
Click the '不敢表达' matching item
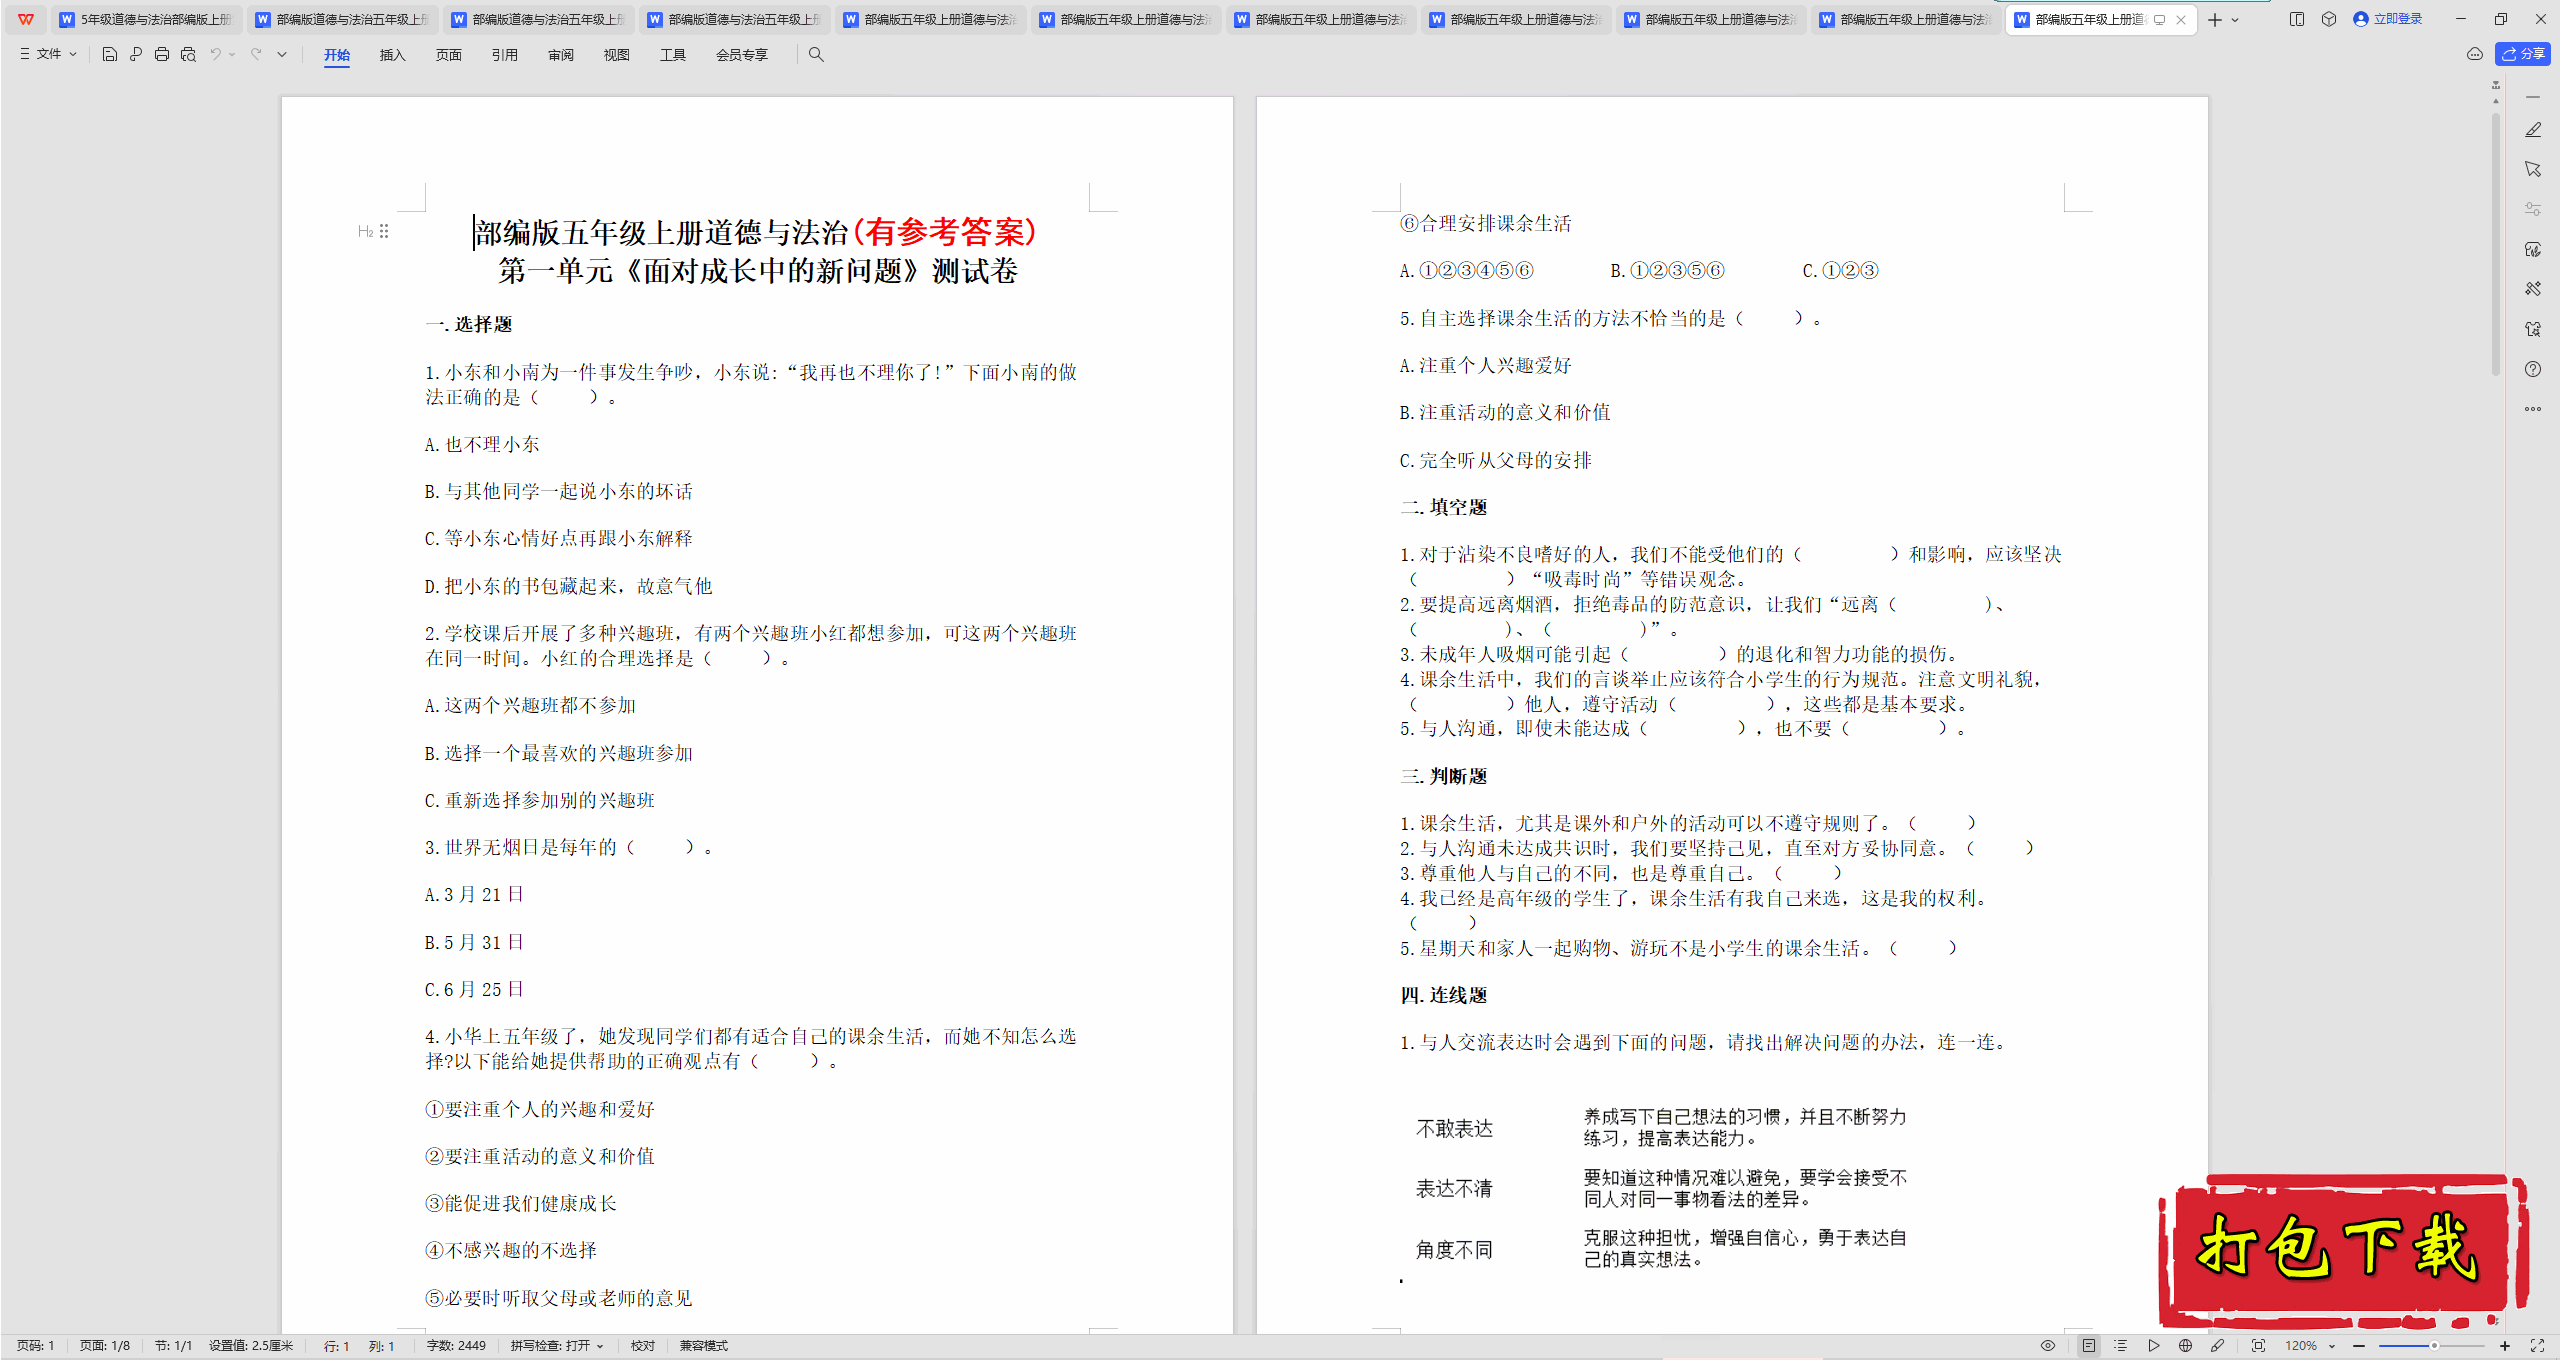[1454, 1129]
